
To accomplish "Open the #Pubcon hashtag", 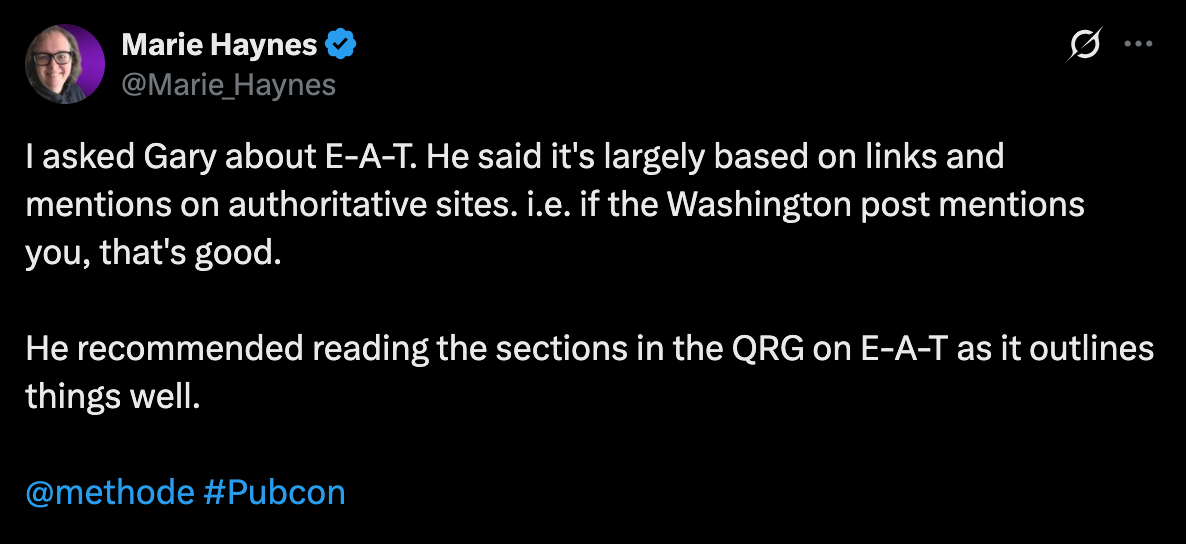I will tap(275, 493).
